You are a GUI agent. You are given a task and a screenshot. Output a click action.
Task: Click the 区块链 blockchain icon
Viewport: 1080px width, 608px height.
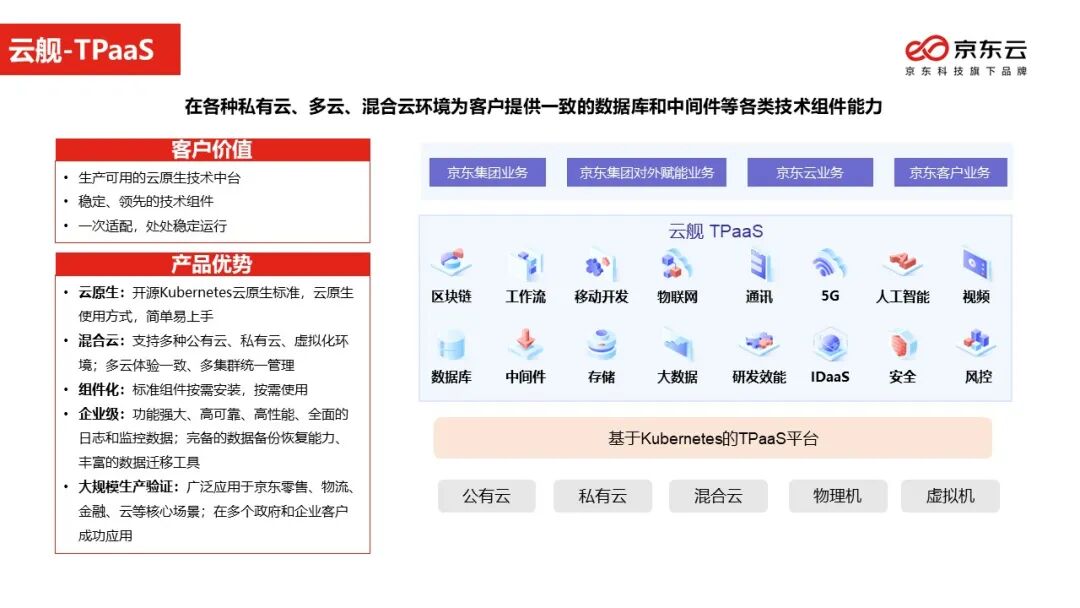pyautogui.click(x=451, y=264)
